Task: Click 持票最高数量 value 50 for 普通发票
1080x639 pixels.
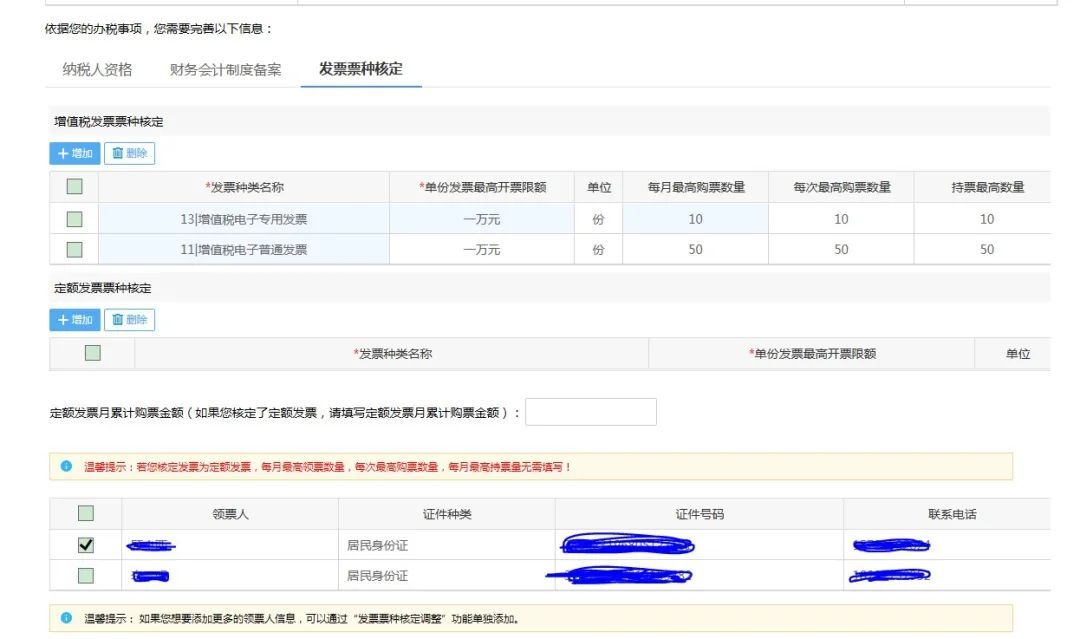Action: 987,249
